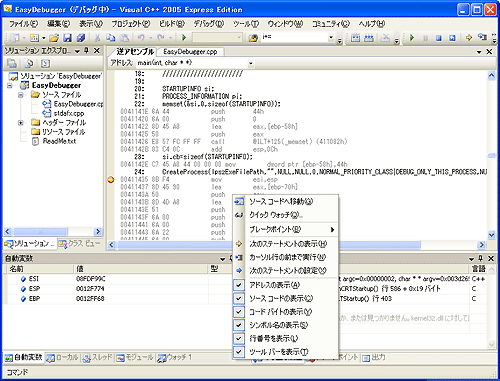Open the 'ファイル' menu in menu bar
This screenshot has width=500, height=381.
[23, 24]
